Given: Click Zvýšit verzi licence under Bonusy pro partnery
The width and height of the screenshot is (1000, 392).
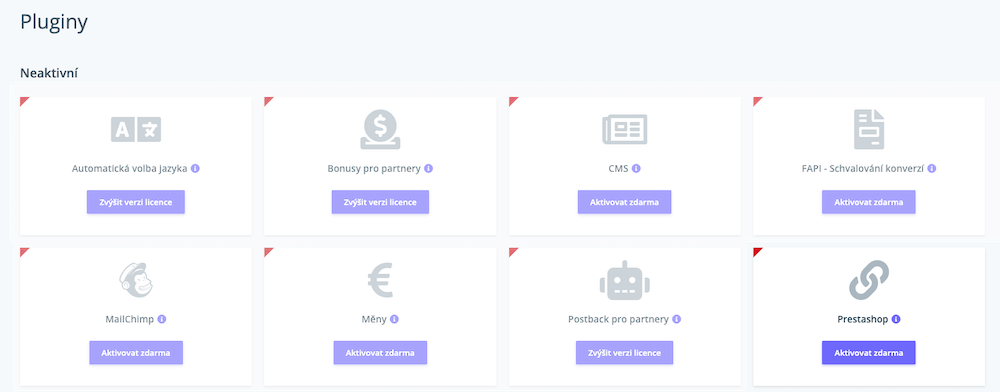Looking at the screenshot, I should pos(380,202).
